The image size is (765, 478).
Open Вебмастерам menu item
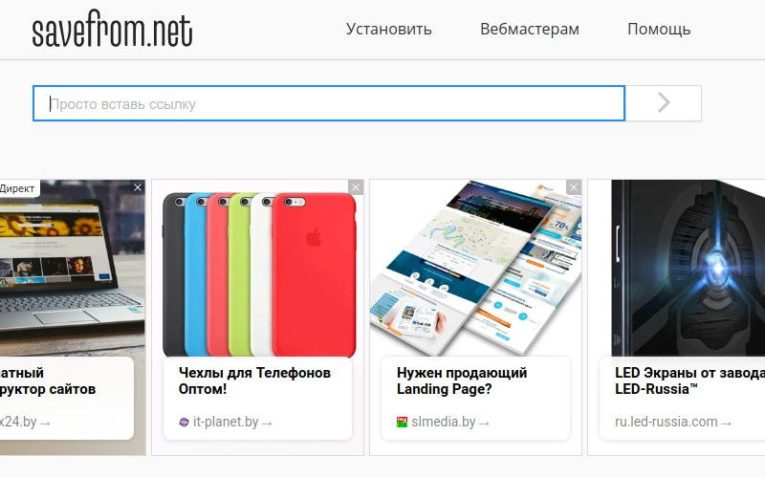click(530, 29)
